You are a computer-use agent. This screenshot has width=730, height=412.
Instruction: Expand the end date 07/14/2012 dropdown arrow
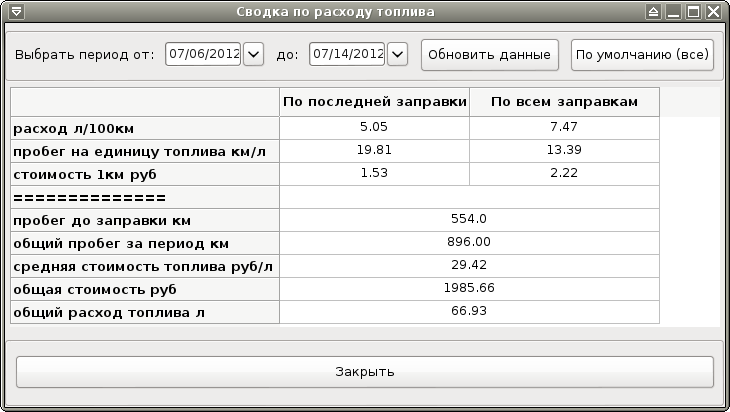397,54
